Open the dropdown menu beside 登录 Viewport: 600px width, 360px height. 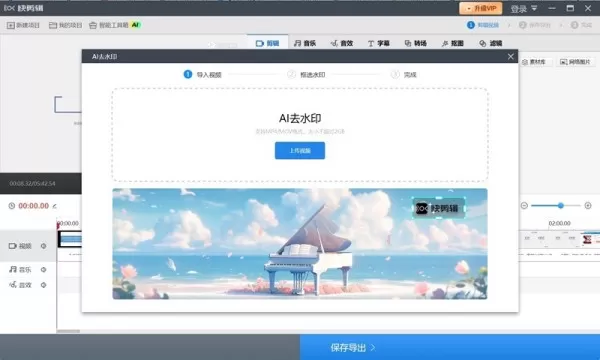click(x=534, y=8)
